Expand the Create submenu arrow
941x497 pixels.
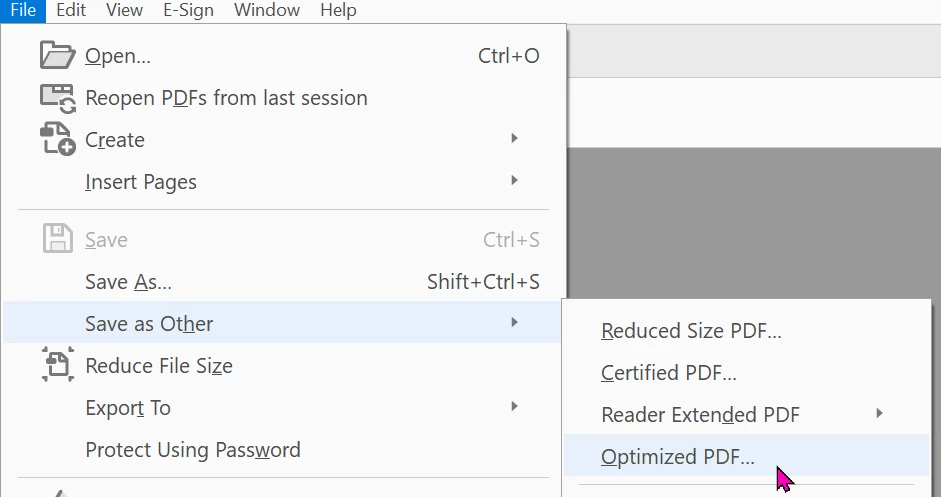pos(514,138)
